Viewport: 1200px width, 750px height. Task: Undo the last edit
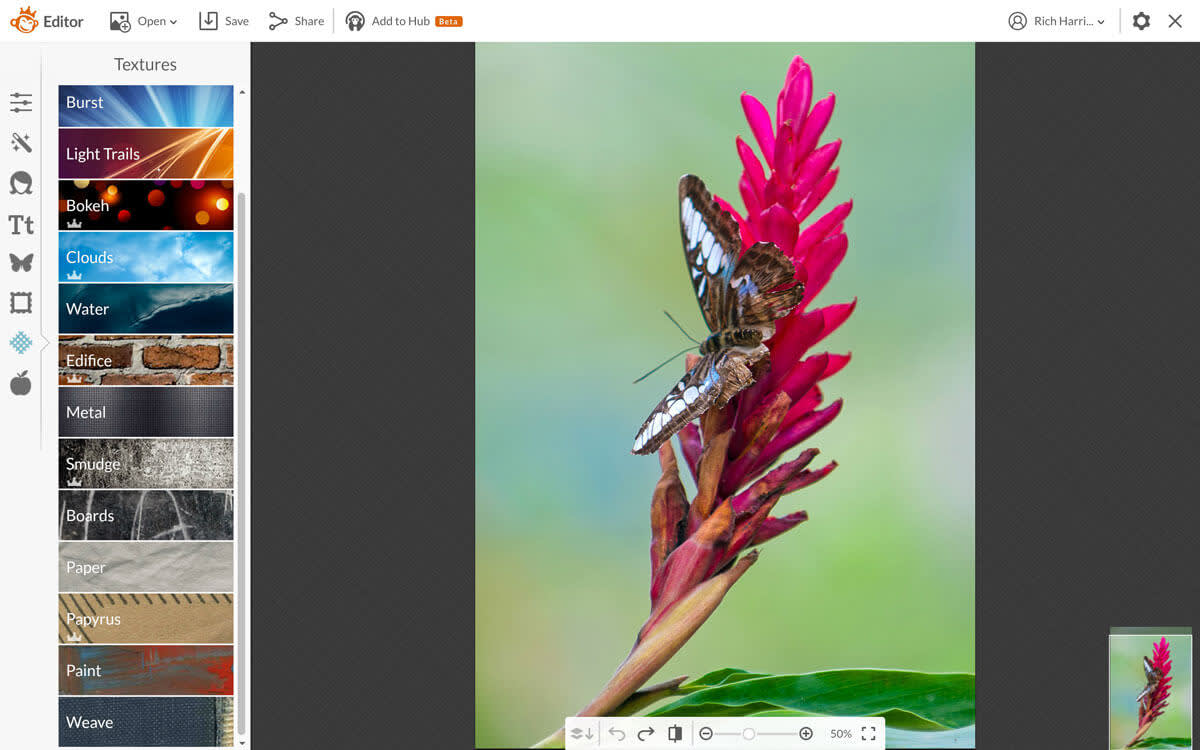pos(617,734)
